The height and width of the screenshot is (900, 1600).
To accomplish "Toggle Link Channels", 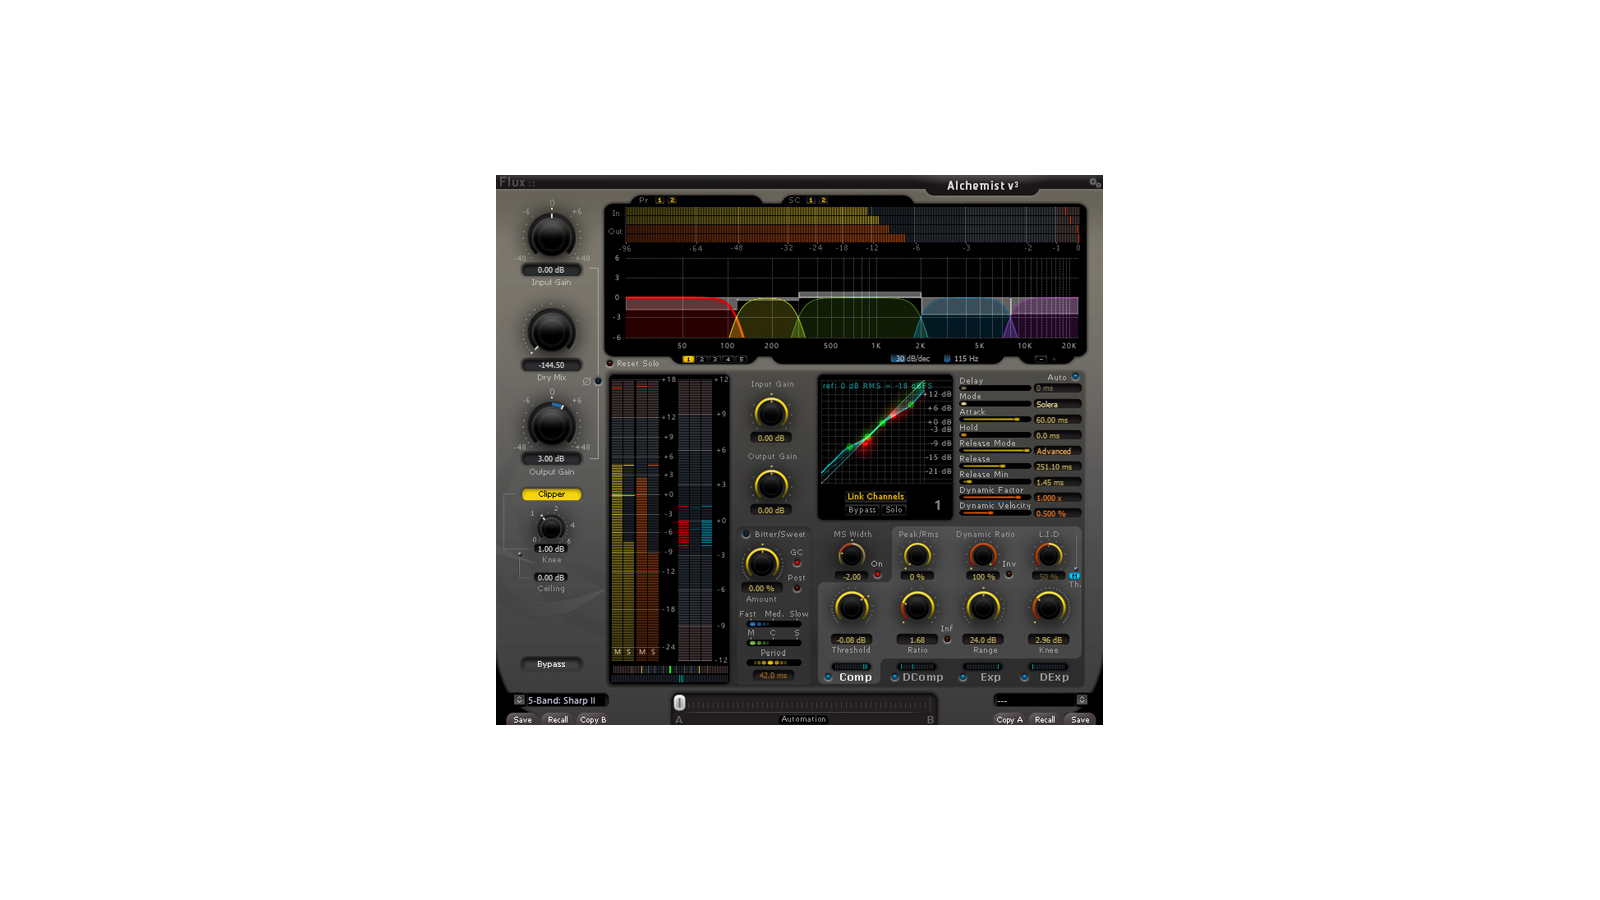I will tap(875, 496).
